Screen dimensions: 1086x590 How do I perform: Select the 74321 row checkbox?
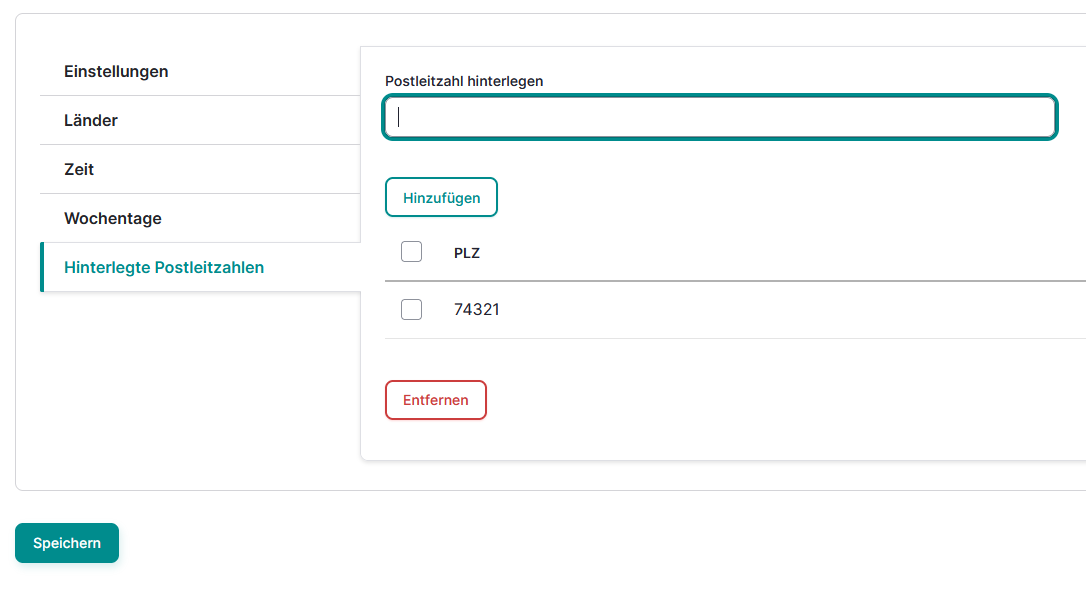pyautogui.click(x=411, y=310)
